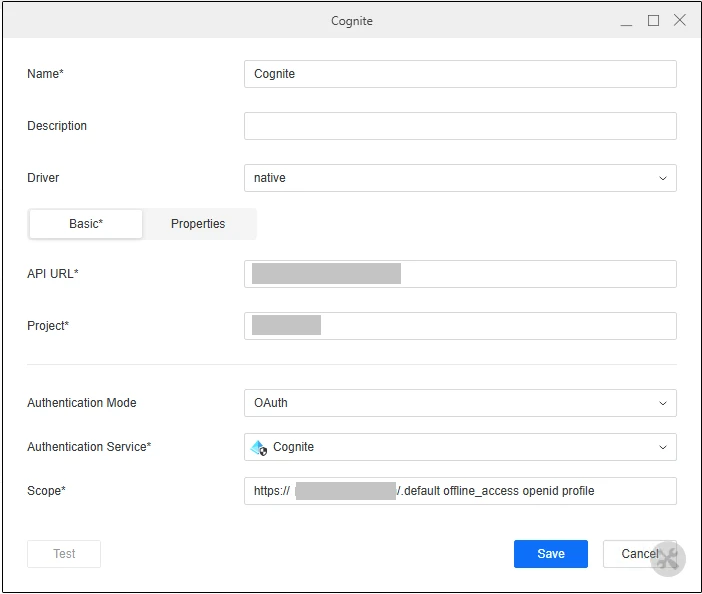Maximize the Cognite dialog window

(653, 21)
